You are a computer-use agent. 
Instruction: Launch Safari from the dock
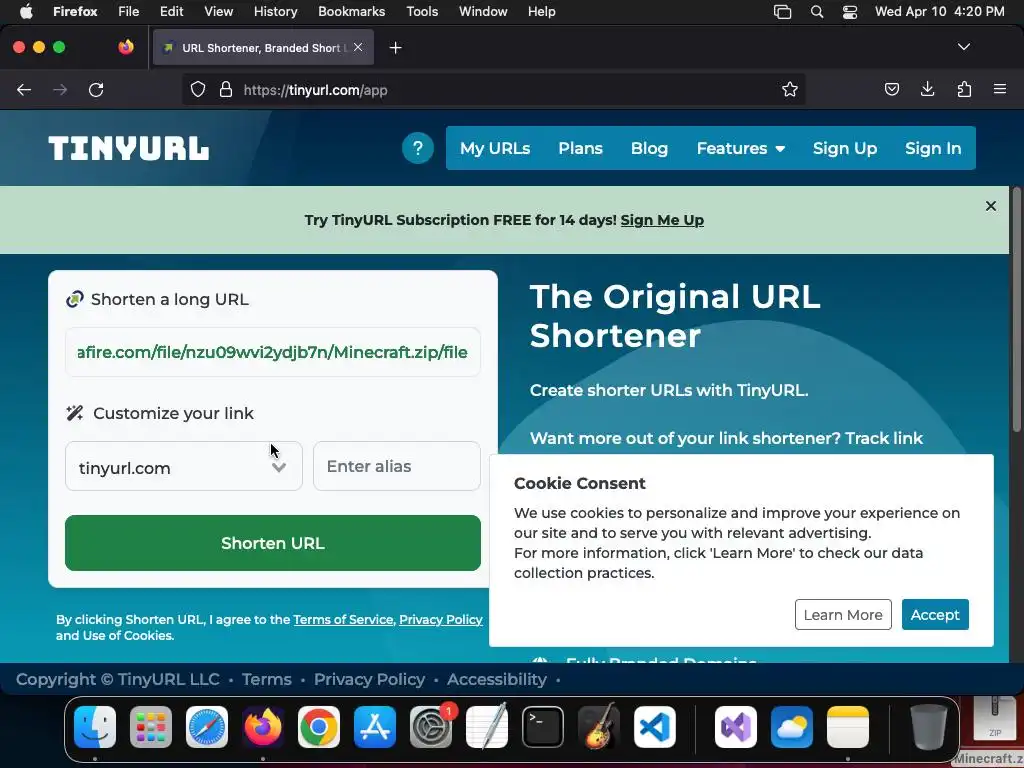[x=207, y=727]
